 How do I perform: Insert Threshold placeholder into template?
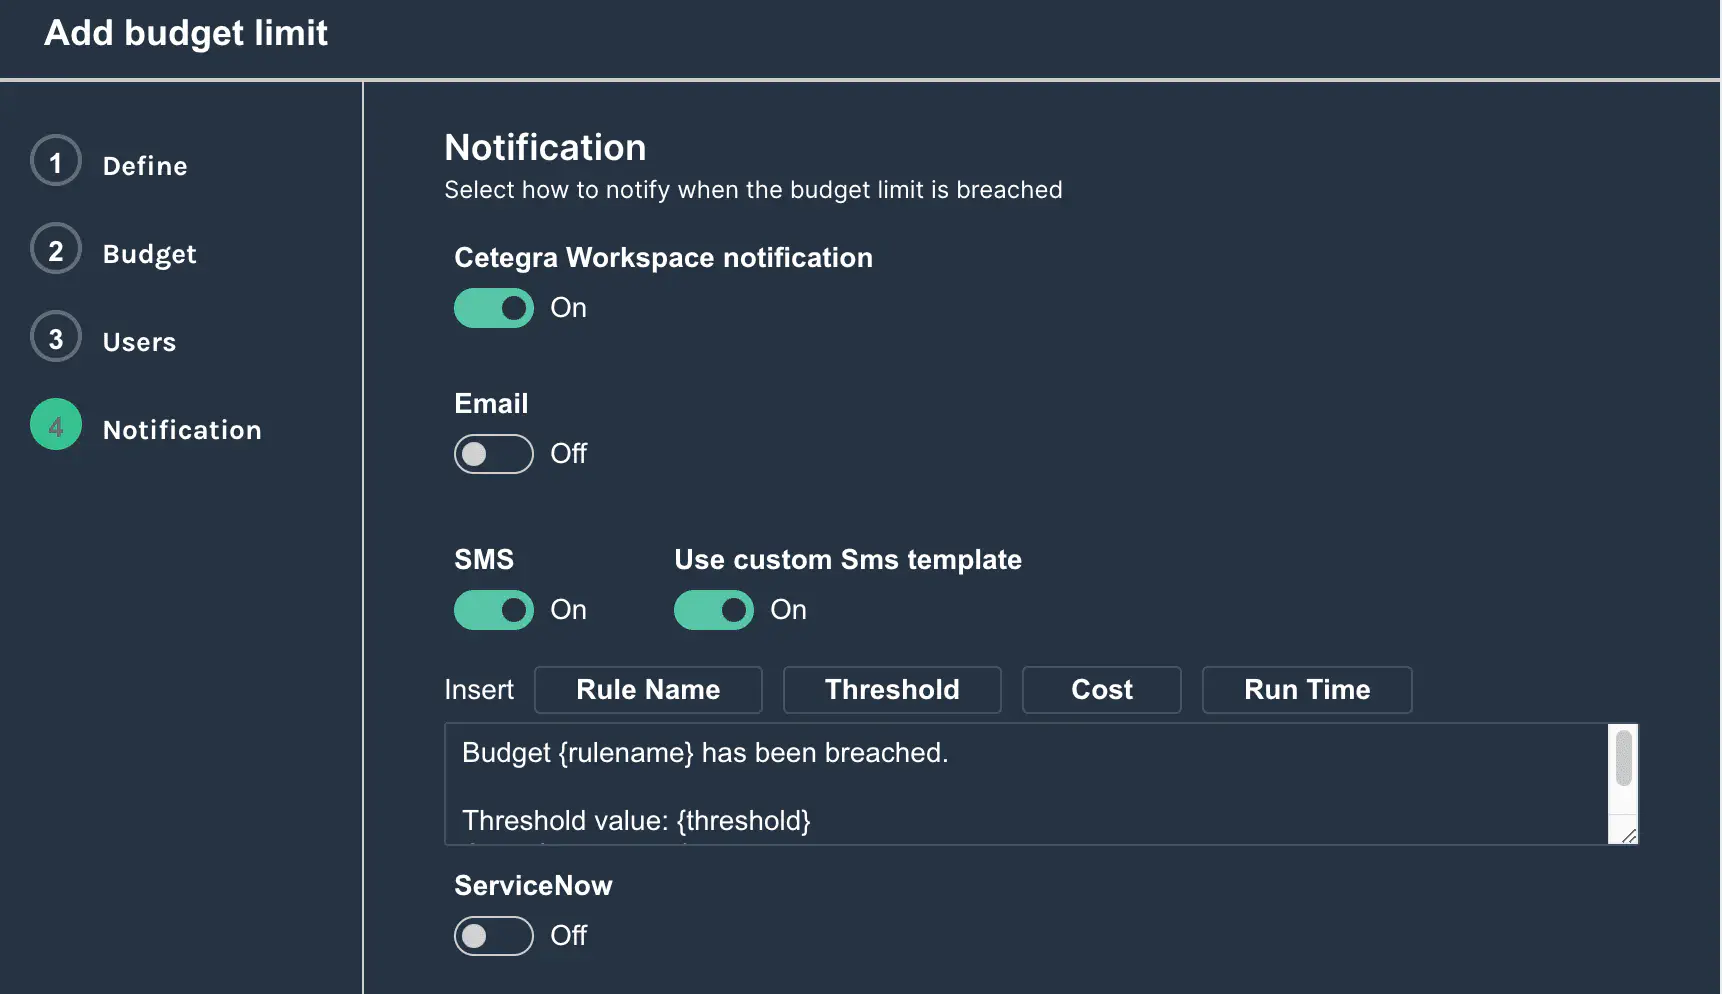click(x=892, y=690)
